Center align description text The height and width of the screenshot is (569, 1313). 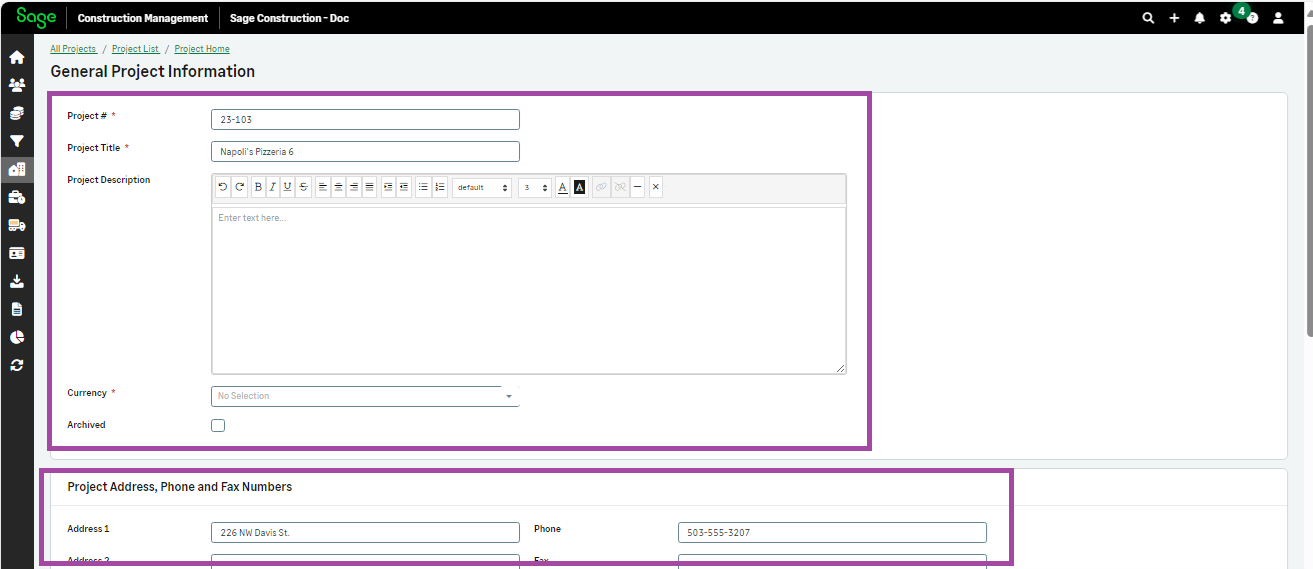[x=338, y=187]
